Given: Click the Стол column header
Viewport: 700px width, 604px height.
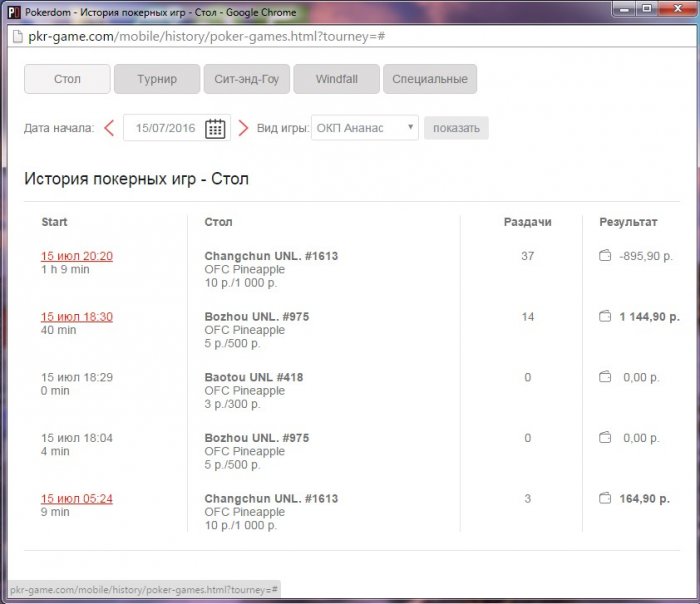Looking at the screenshot, I should [x=218, y=222].
